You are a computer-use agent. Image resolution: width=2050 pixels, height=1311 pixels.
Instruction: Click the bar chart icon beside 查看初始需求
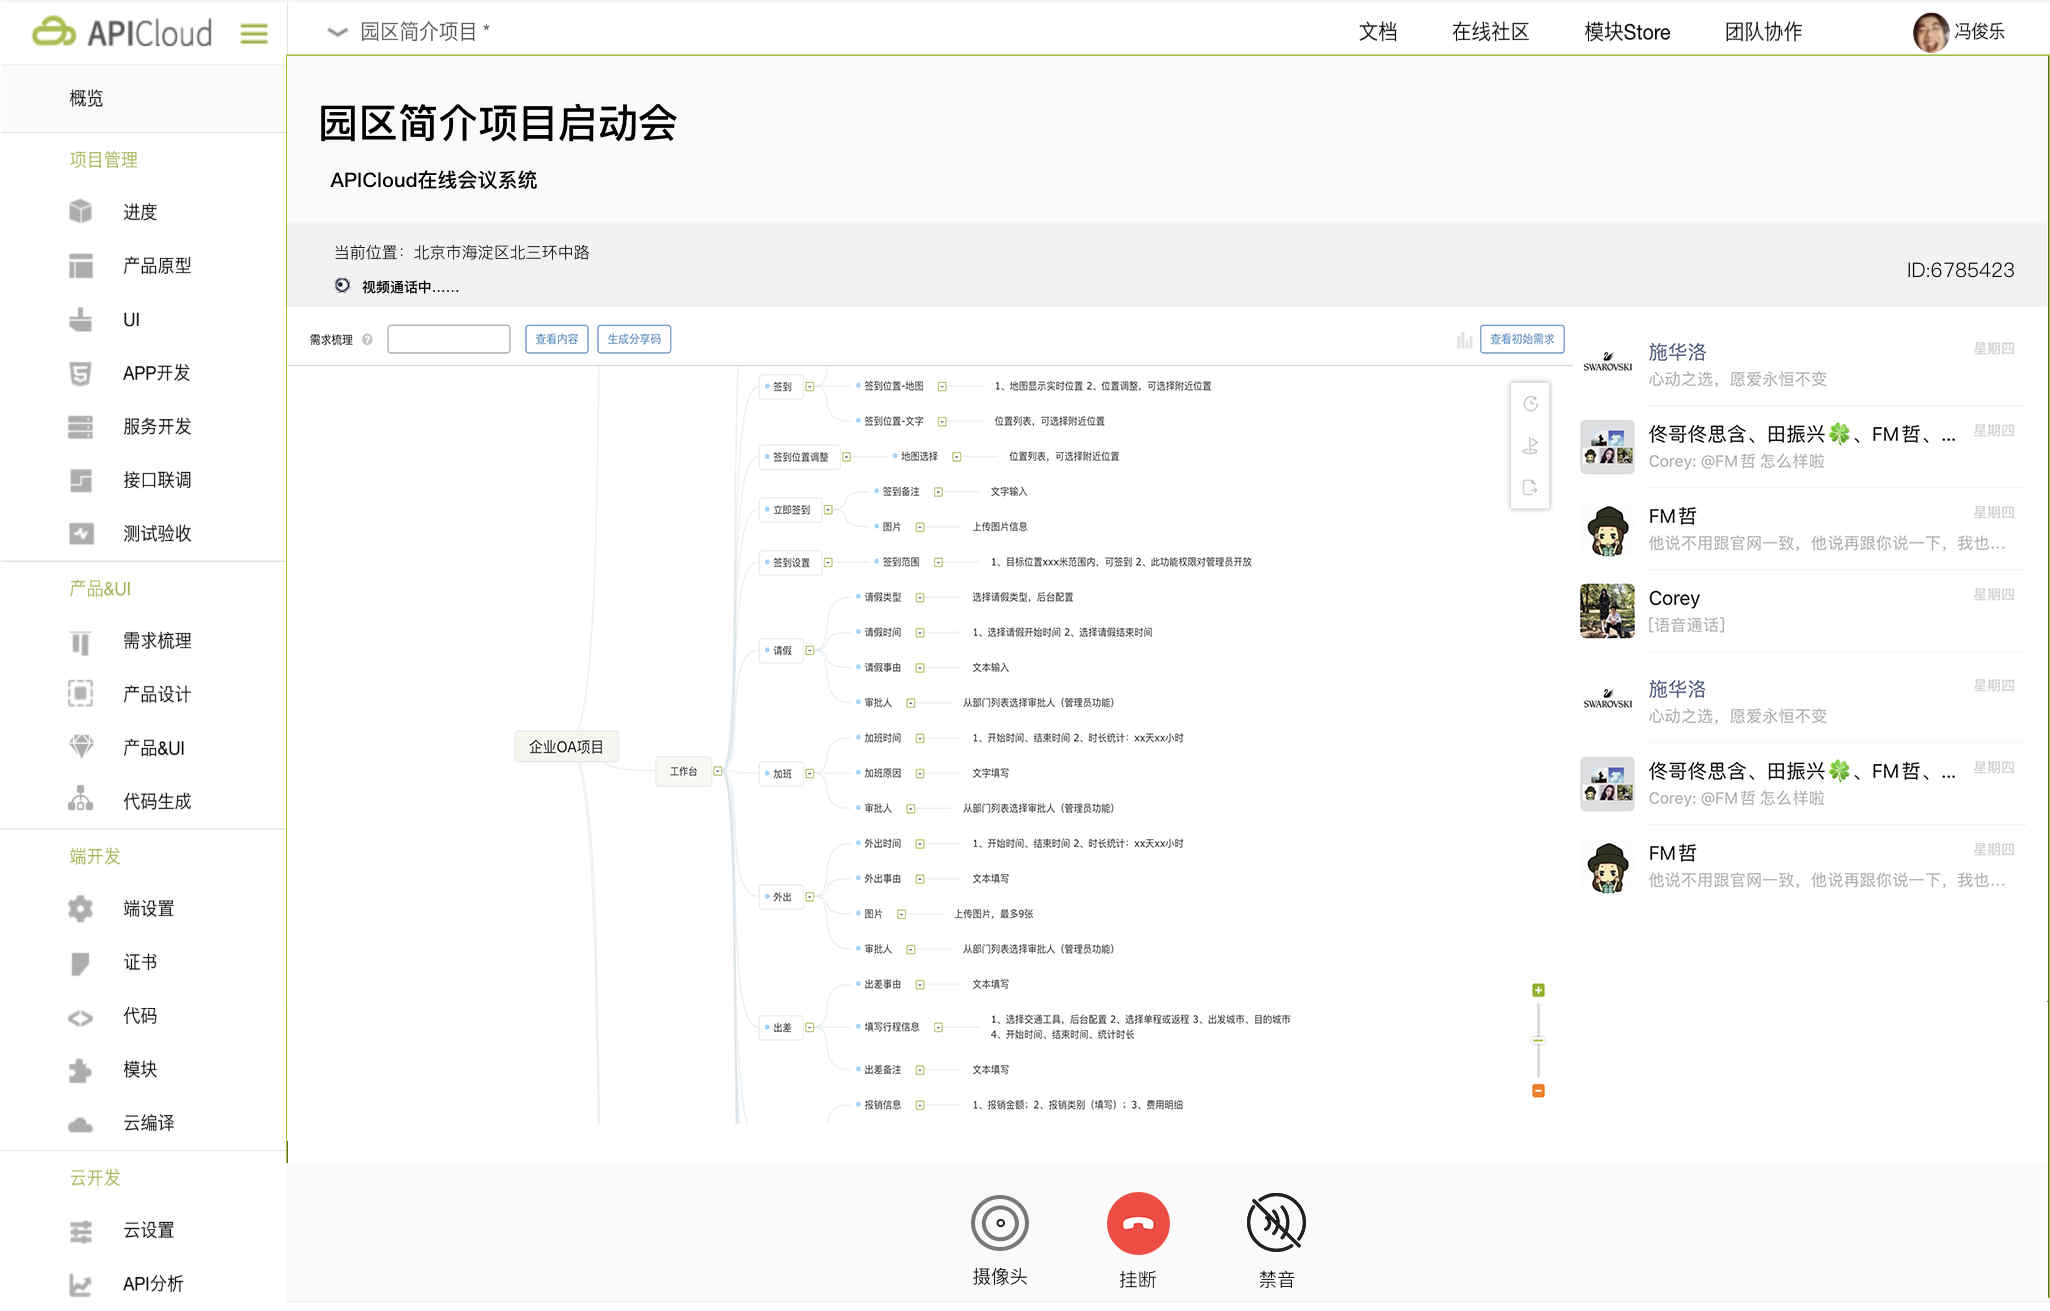pos(1464,340)
